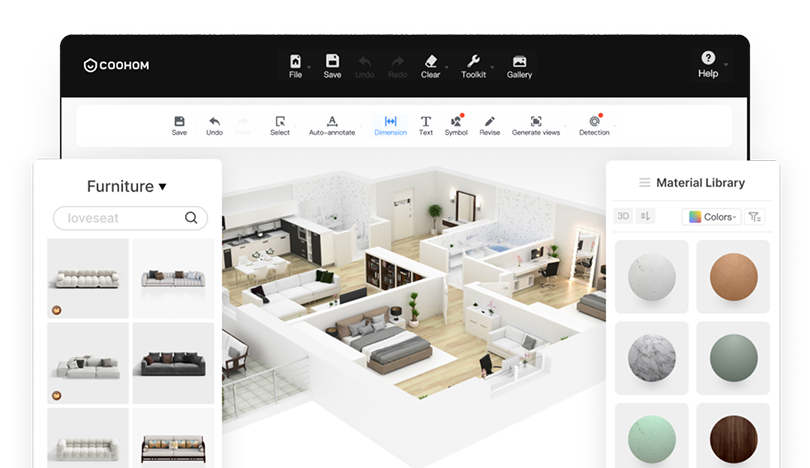Select the copper brown material sphere

734,277
